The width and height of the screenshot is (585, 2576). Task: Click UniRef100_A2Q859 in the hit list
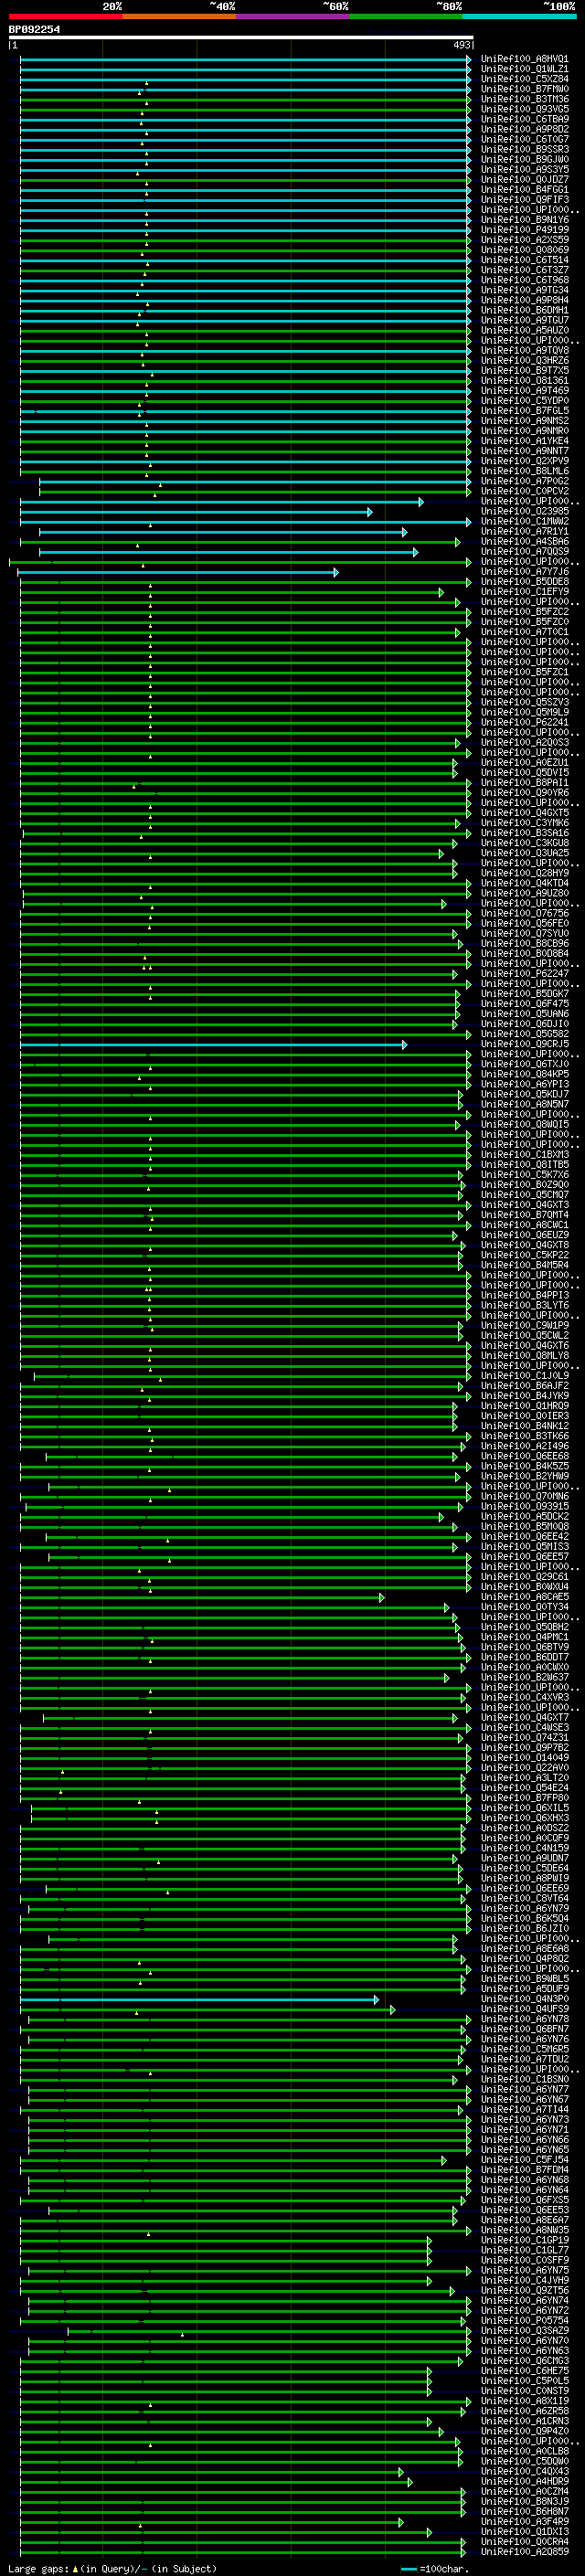click(525, 2552)
